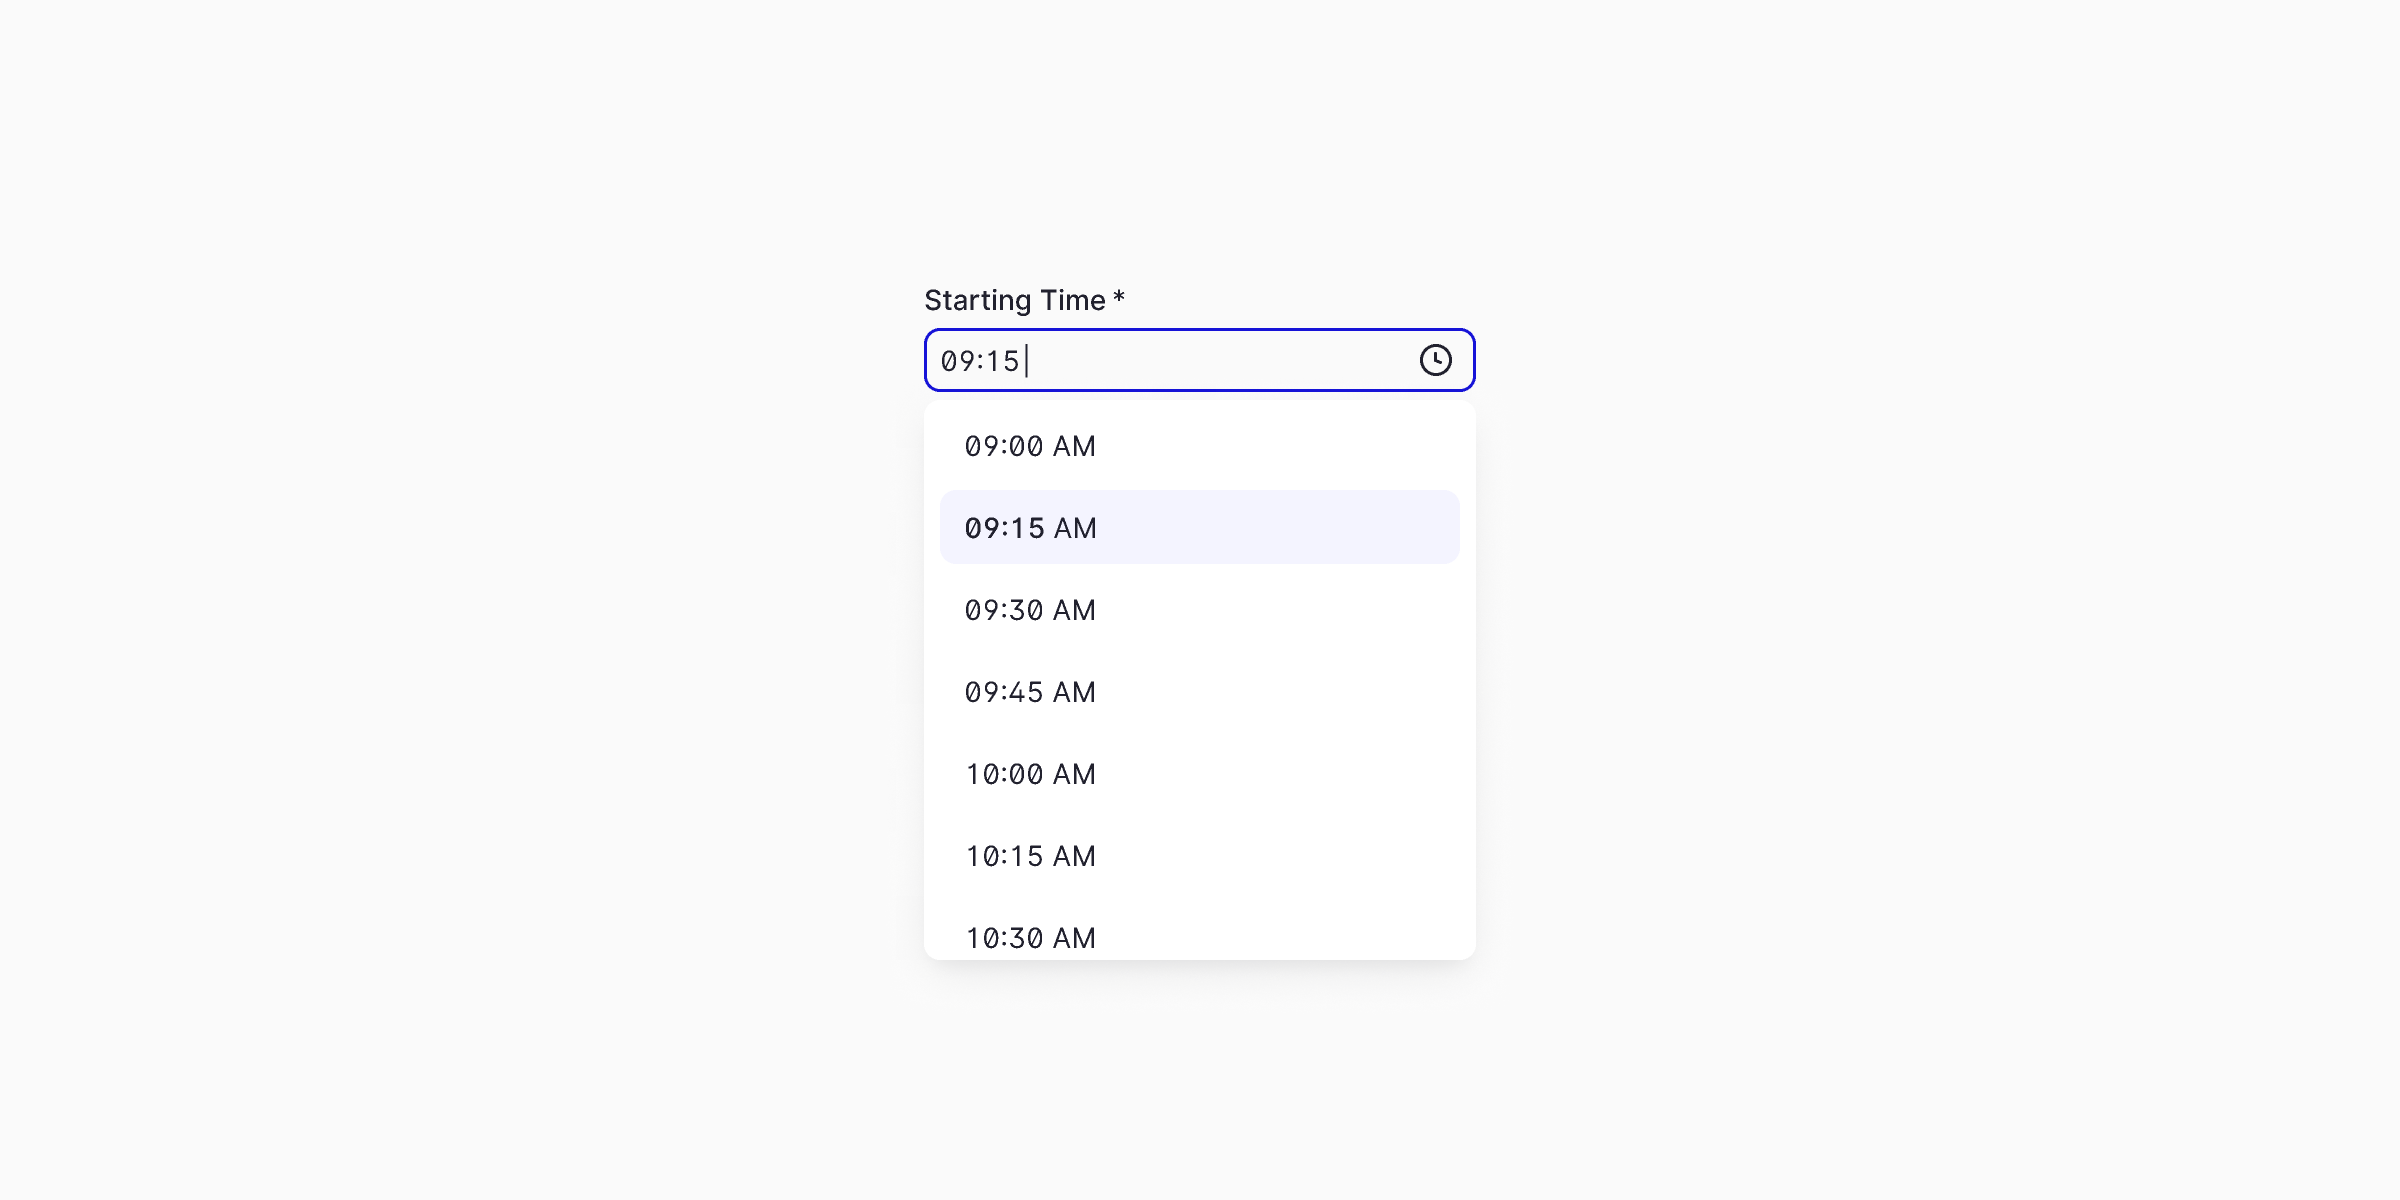Click the Starting Time label
Screen dimensions: 2400x1200
click(x=1012, y=298)
